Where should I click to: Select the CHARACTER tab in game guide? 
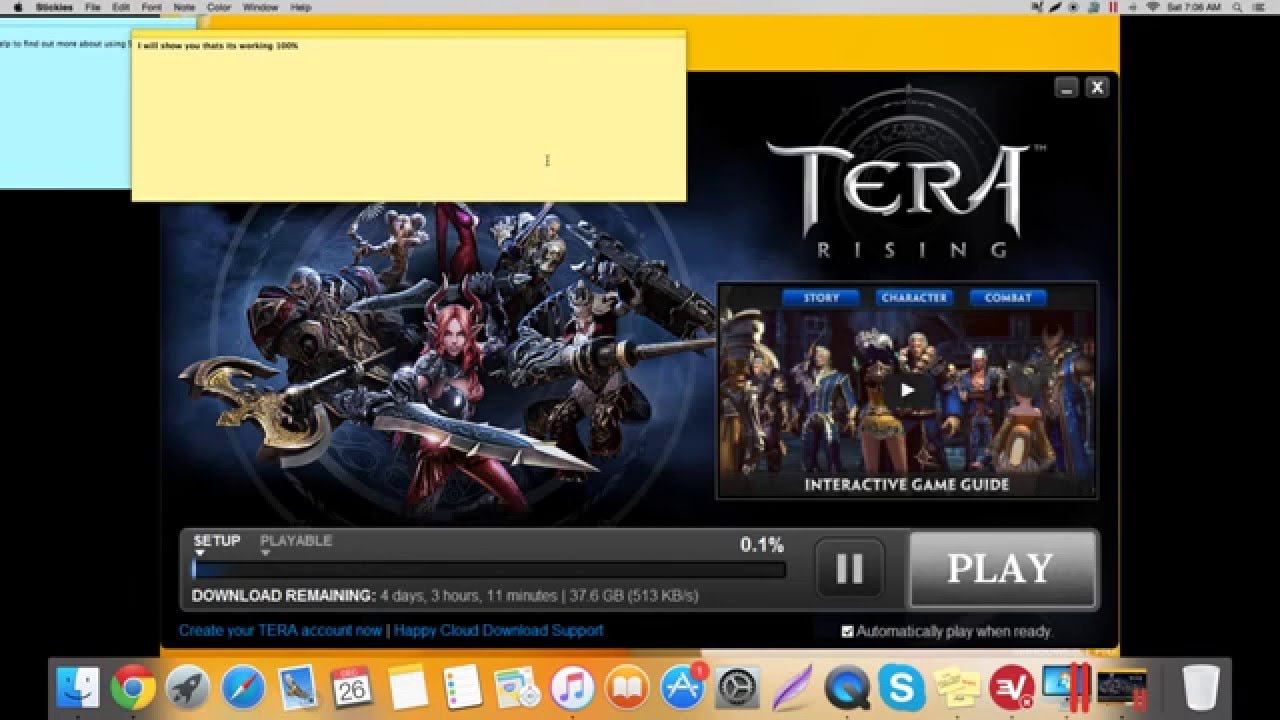[x=914, y=298]
